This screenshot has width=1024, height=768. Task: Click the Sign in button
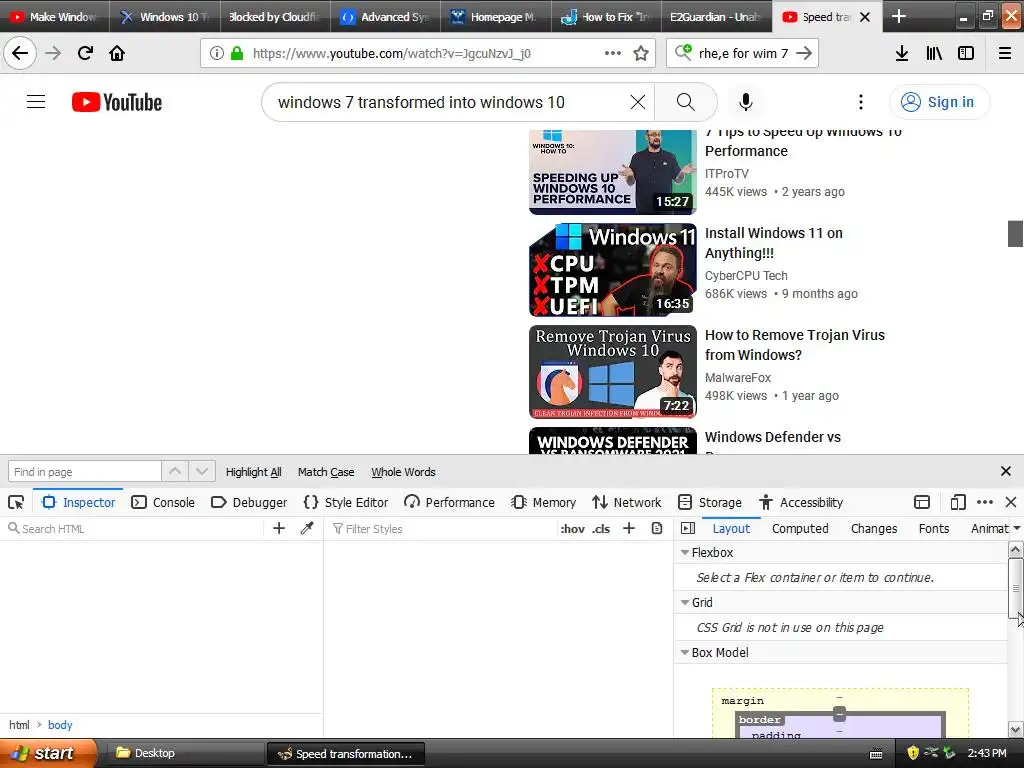pyautogui.click(x=939, y=102)
